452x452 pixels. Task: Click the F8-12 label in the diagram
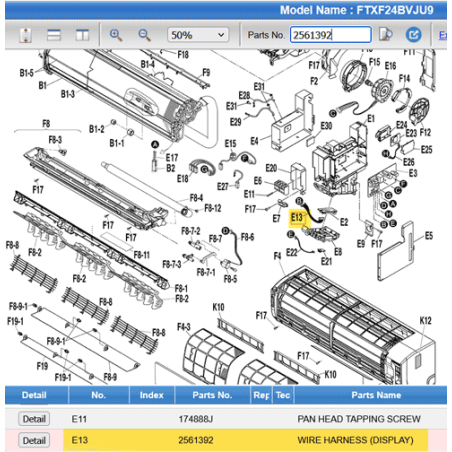[213, 208]
